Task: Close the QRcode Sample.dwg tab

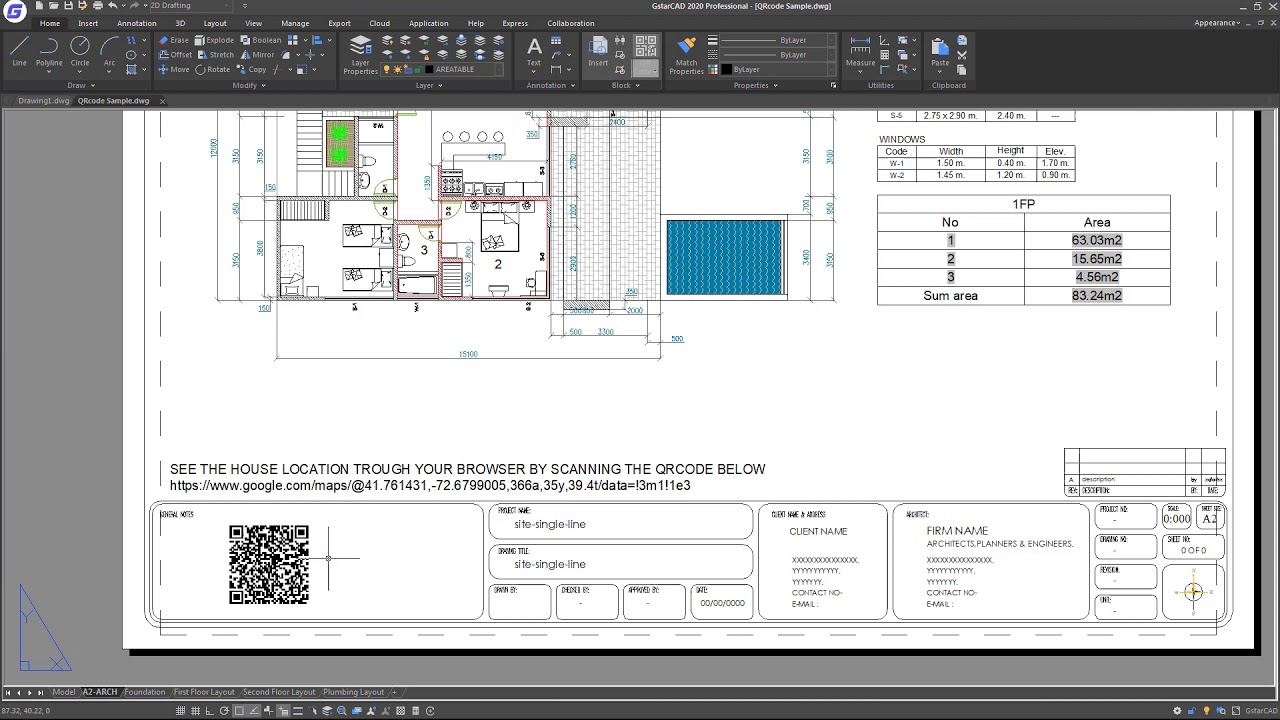Action: (162, 101)
